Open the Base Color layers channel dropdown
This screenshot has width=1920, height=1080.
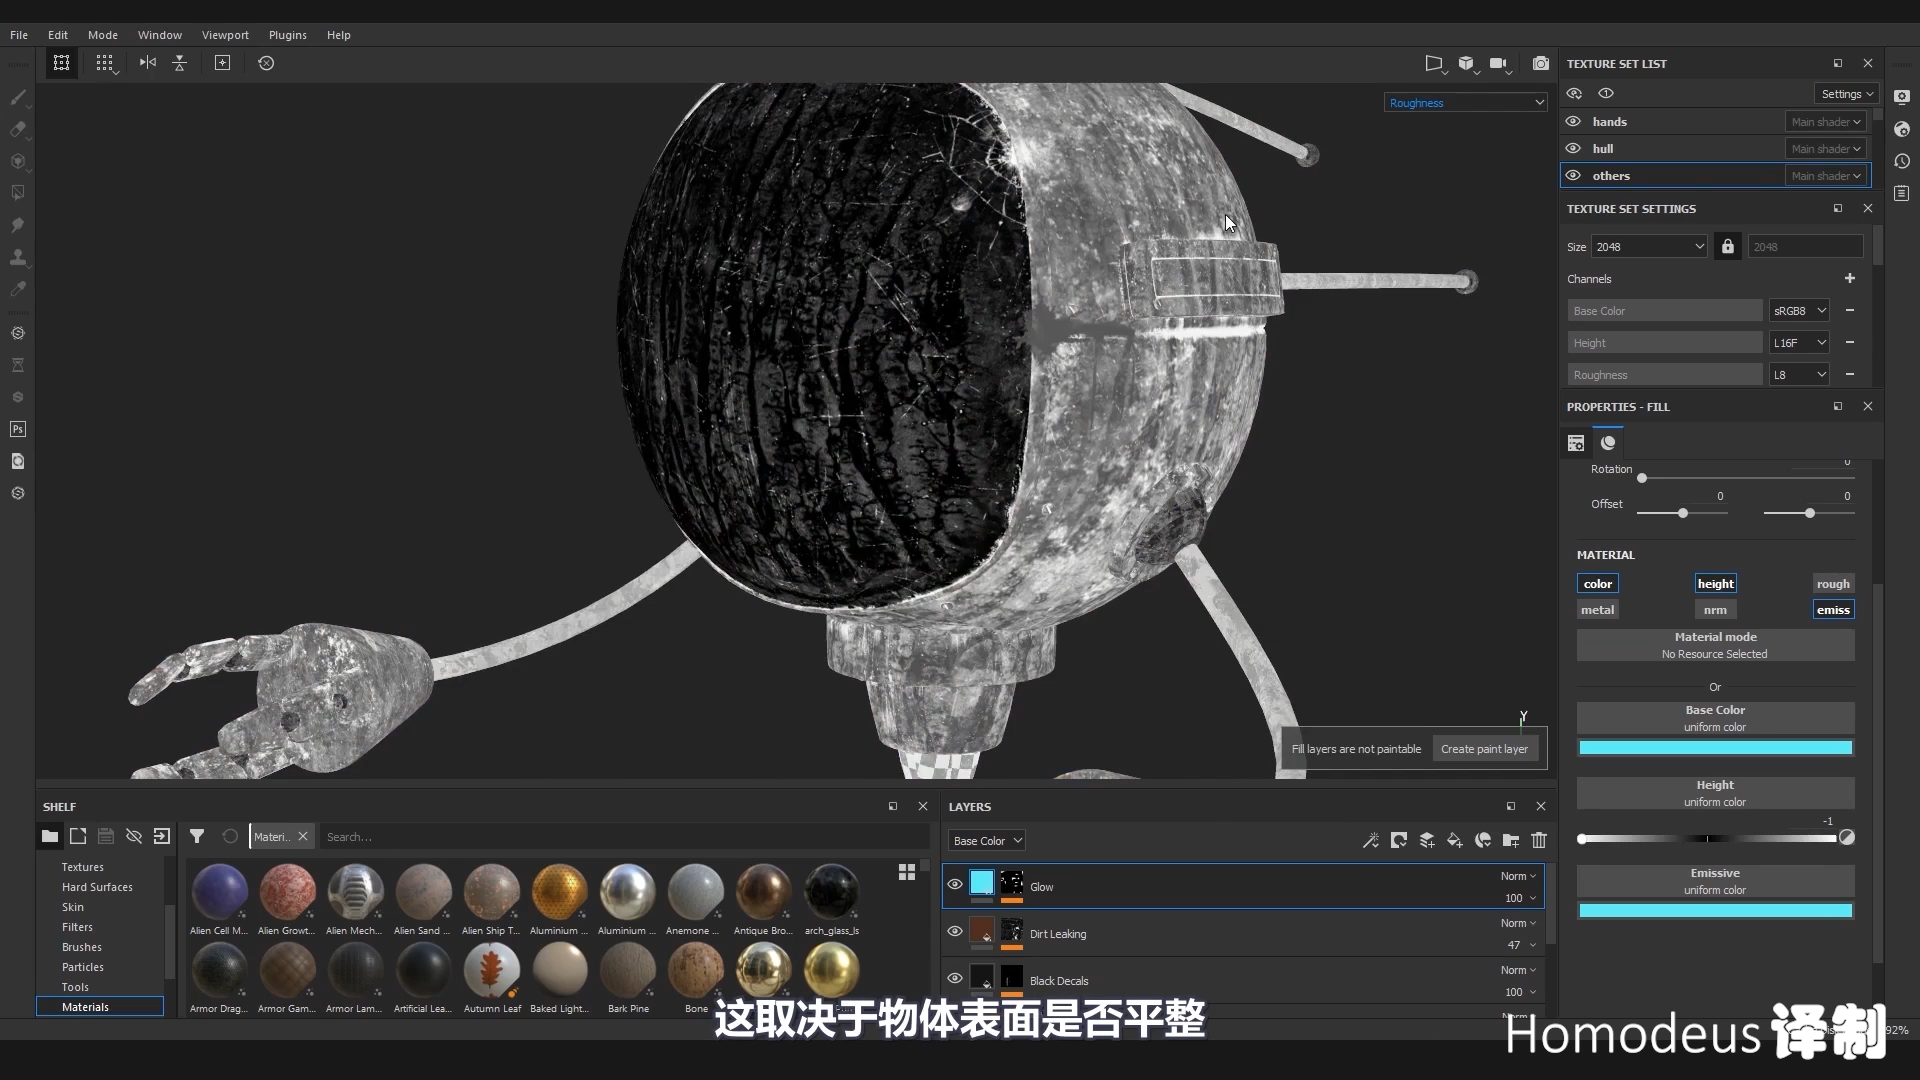tap(987, 841)
